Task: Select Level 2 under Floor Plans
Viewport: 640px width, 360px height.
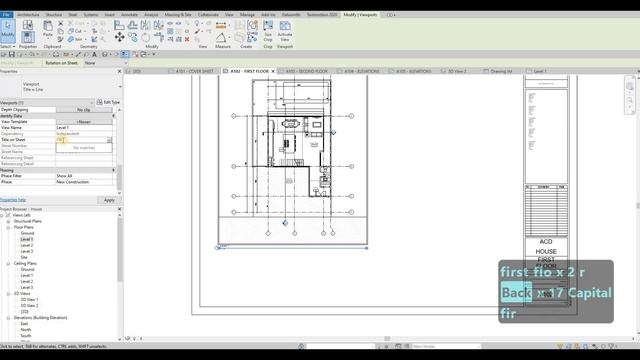Action: 27,245
